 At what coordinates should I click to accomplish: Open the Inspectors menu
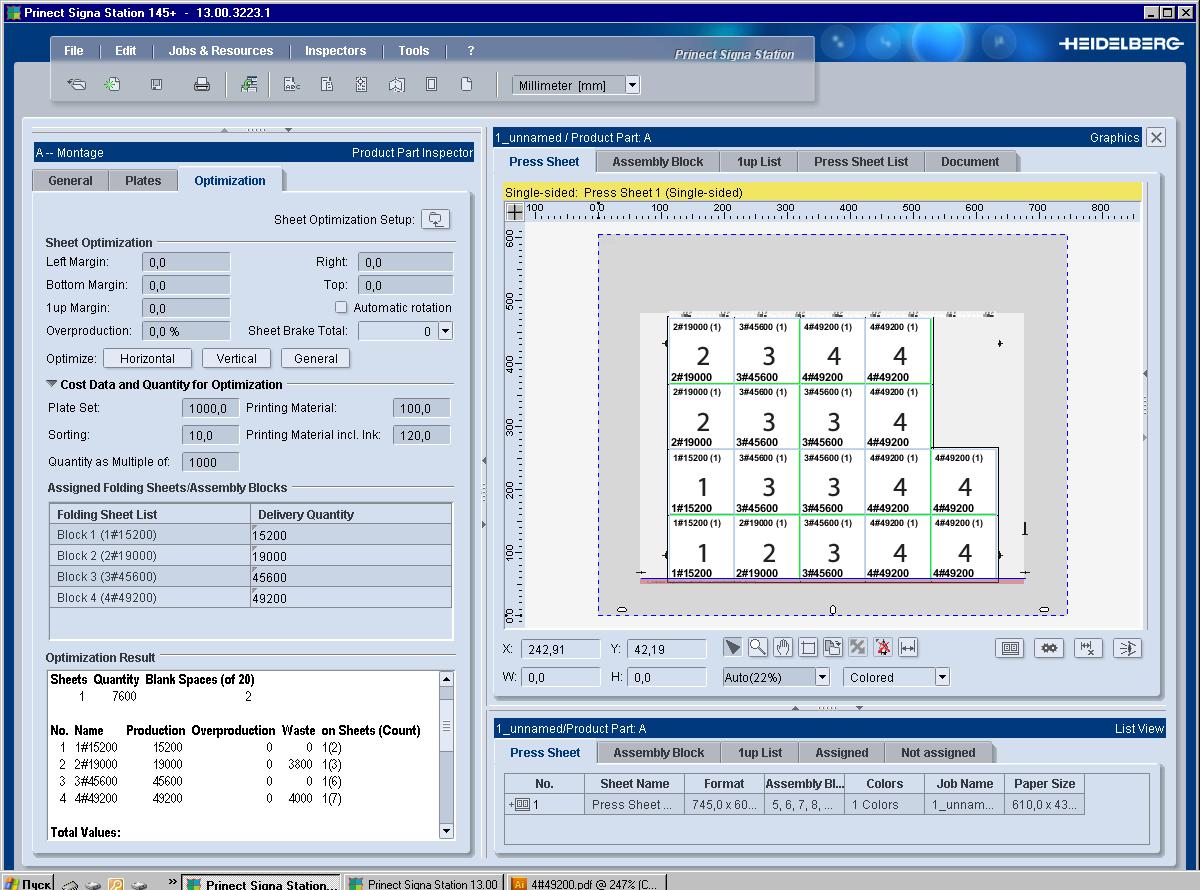pos(336,51)
